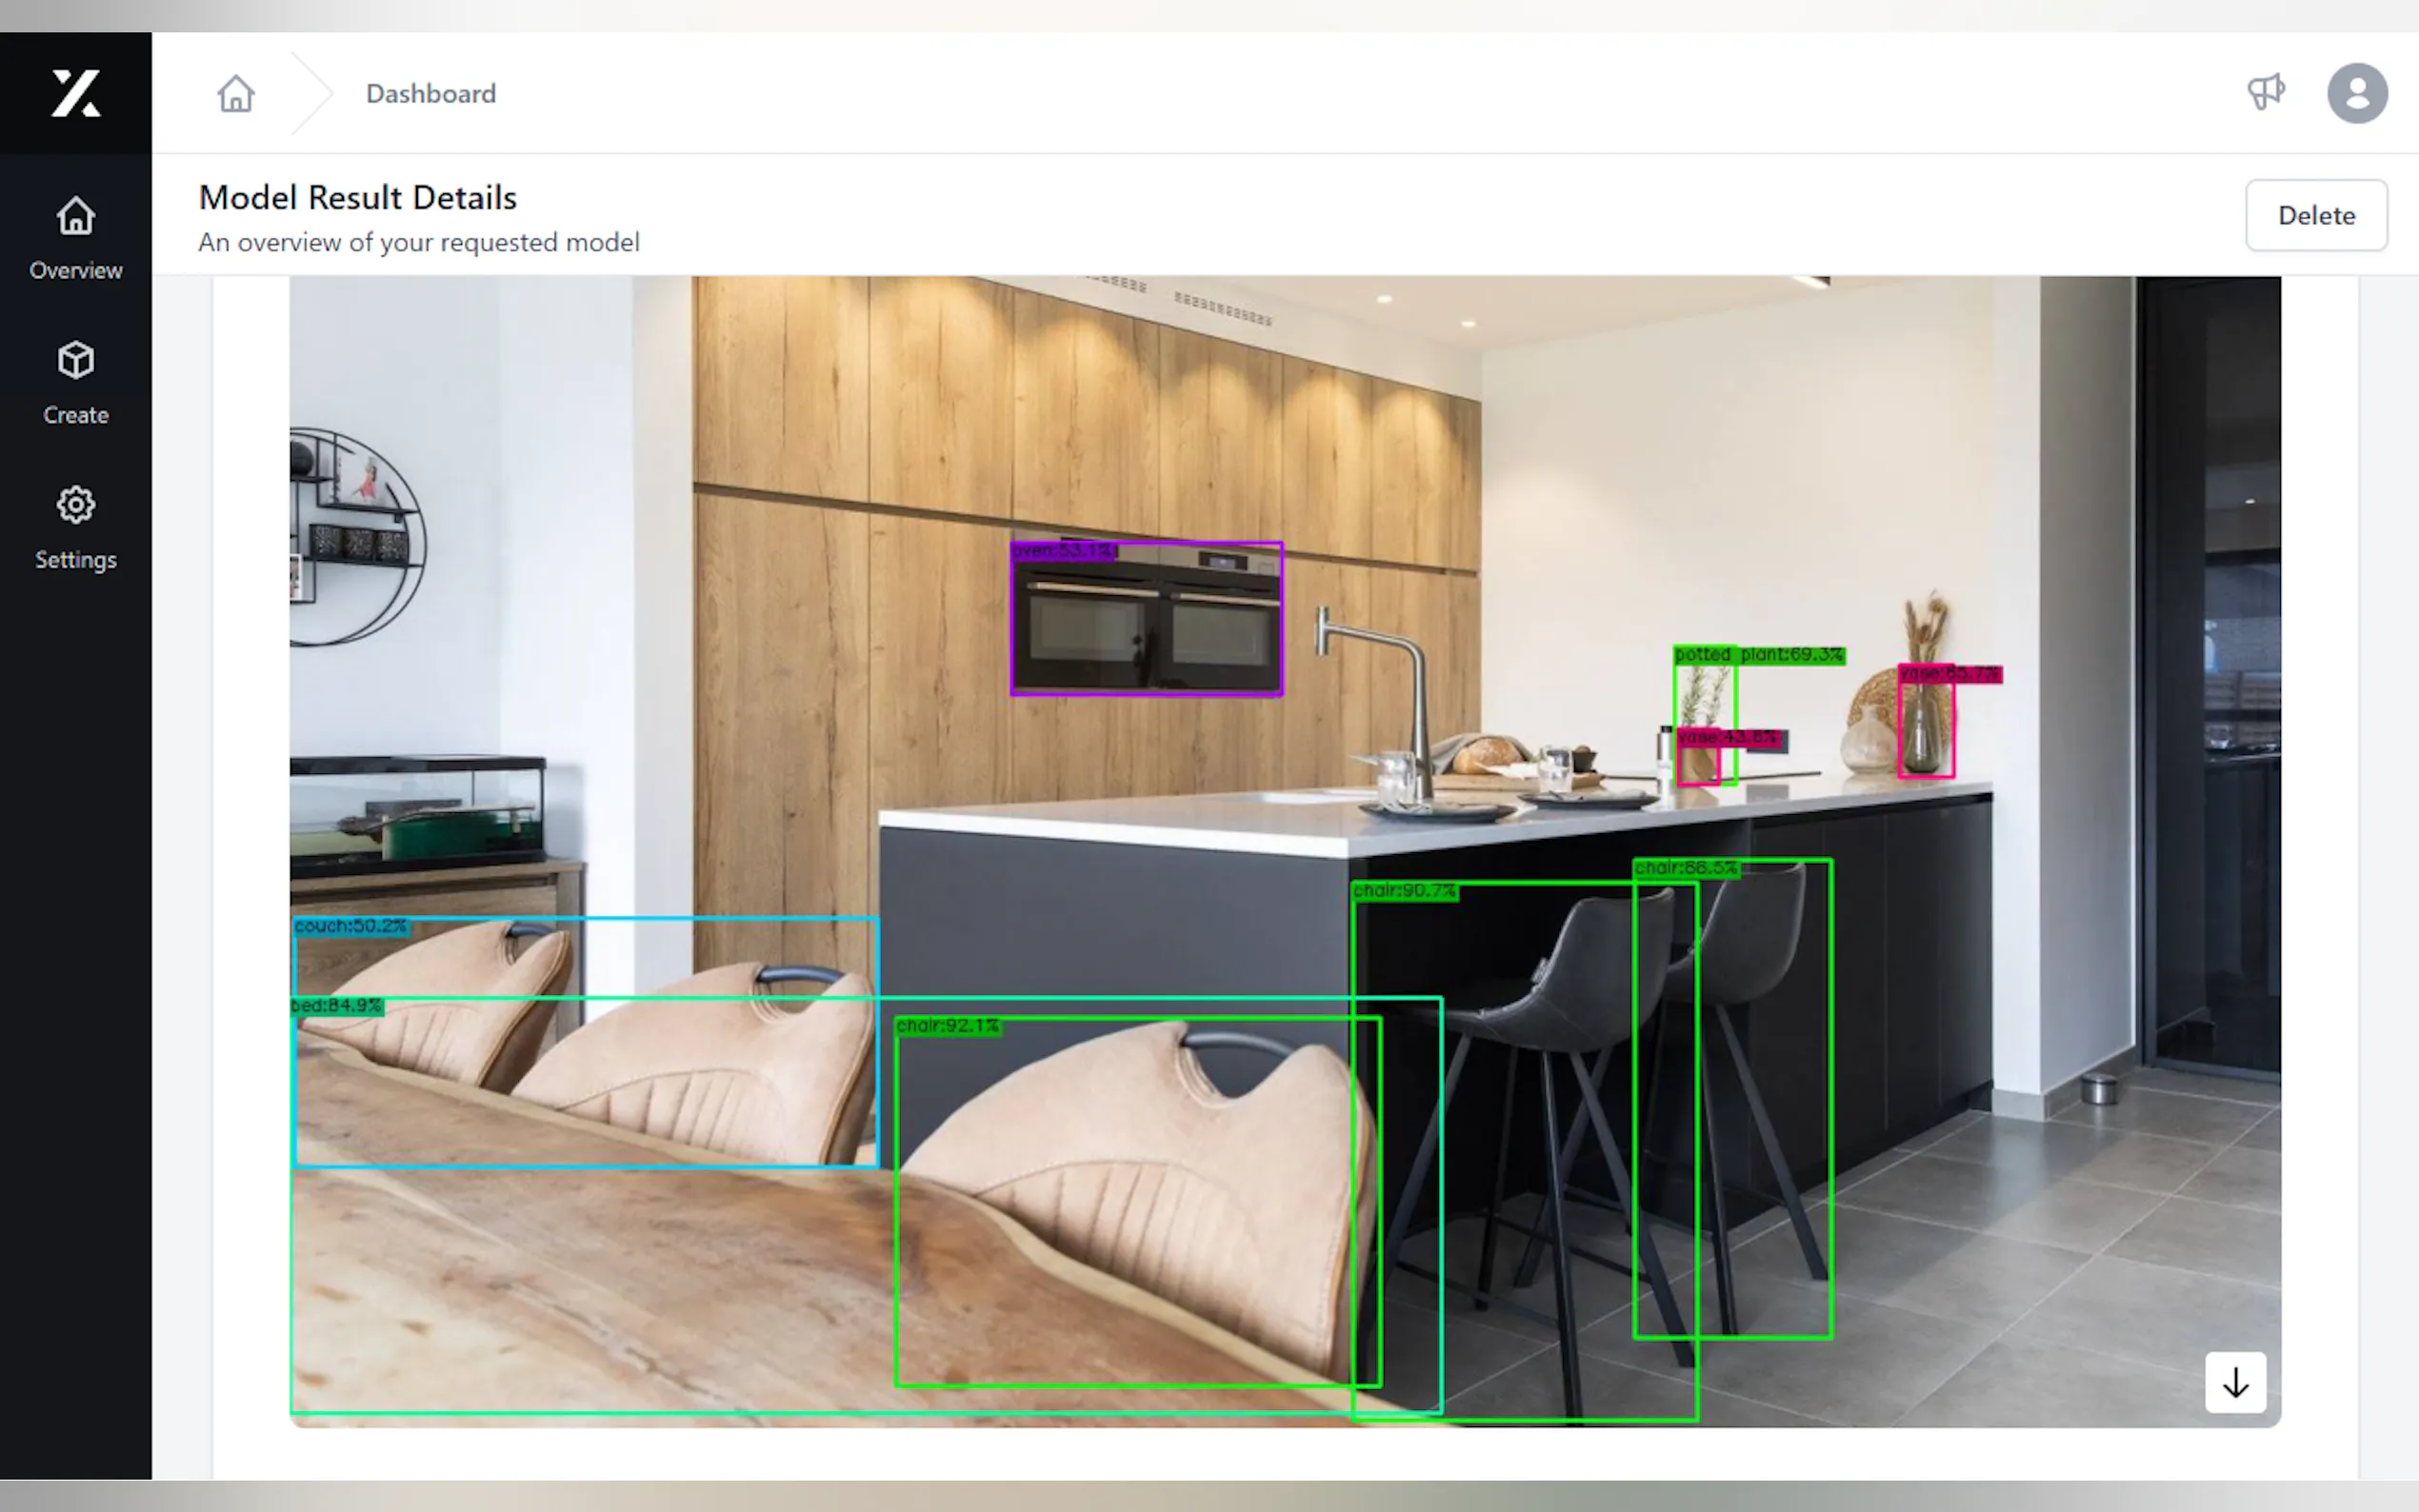The height and width of the screenshot is (1512, 2419).
Task: Click the chair 90.7% label
Action: [1404, 890]
